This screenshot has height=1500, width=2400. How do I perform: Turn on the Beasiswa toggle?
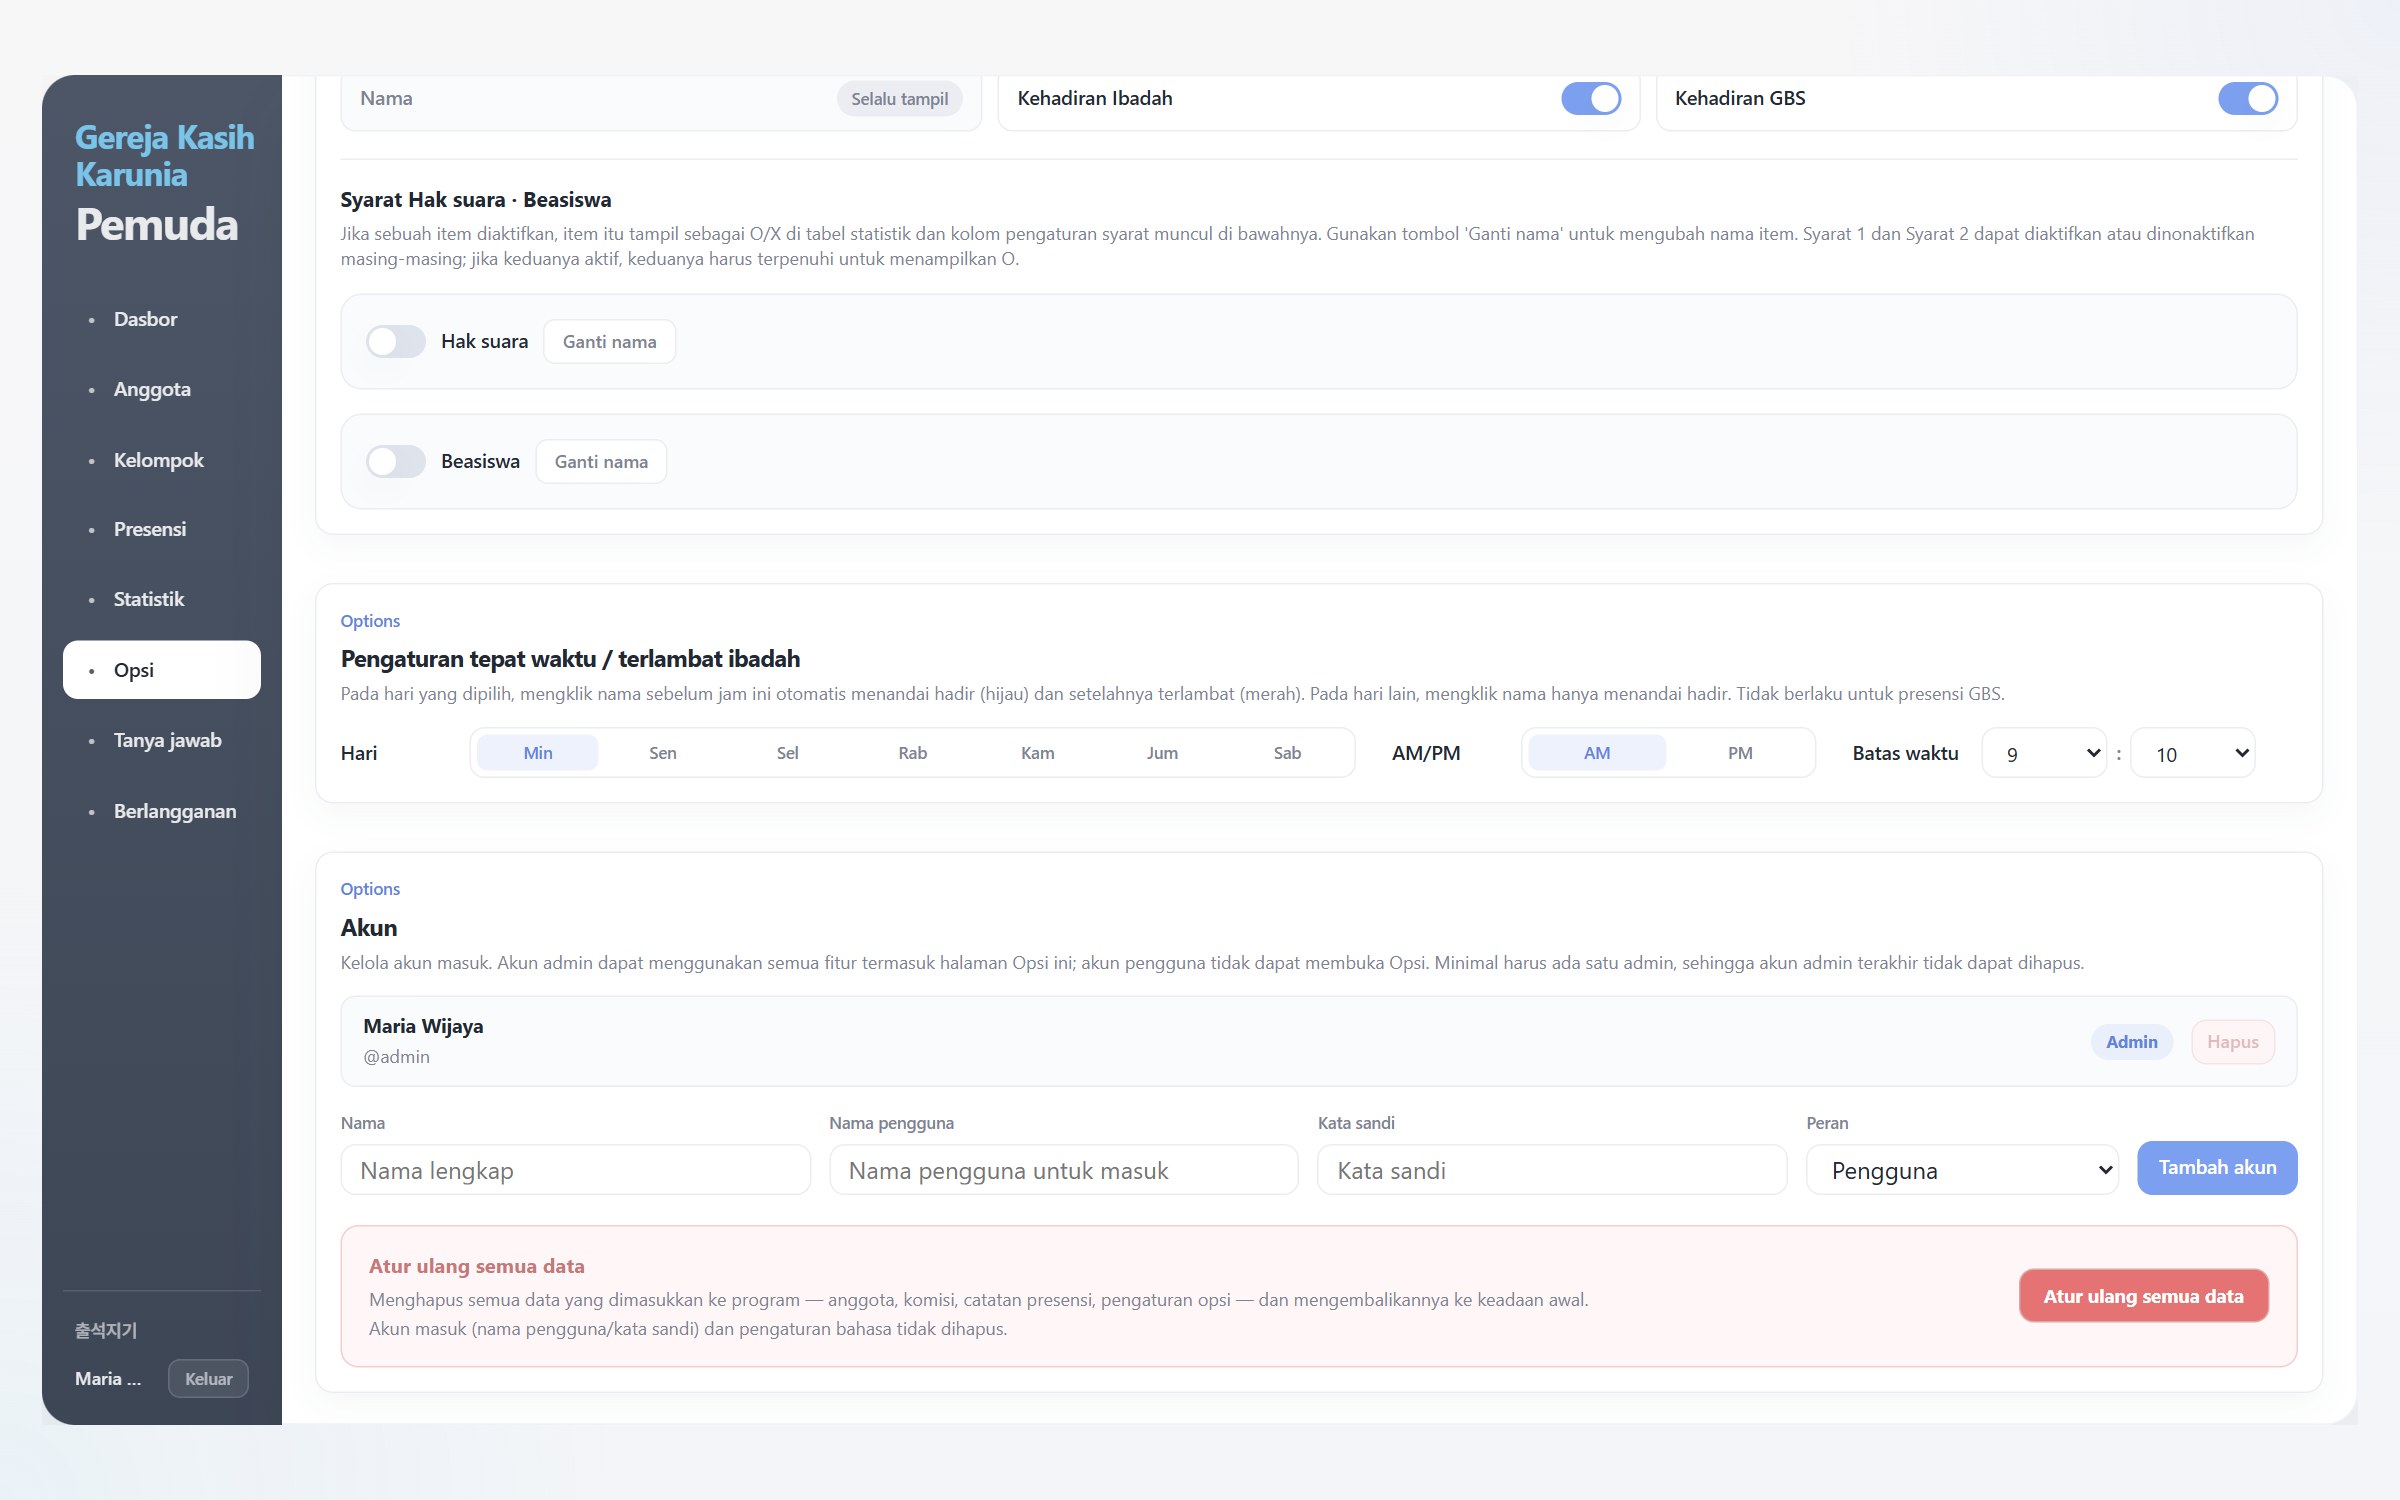[396, 462]
